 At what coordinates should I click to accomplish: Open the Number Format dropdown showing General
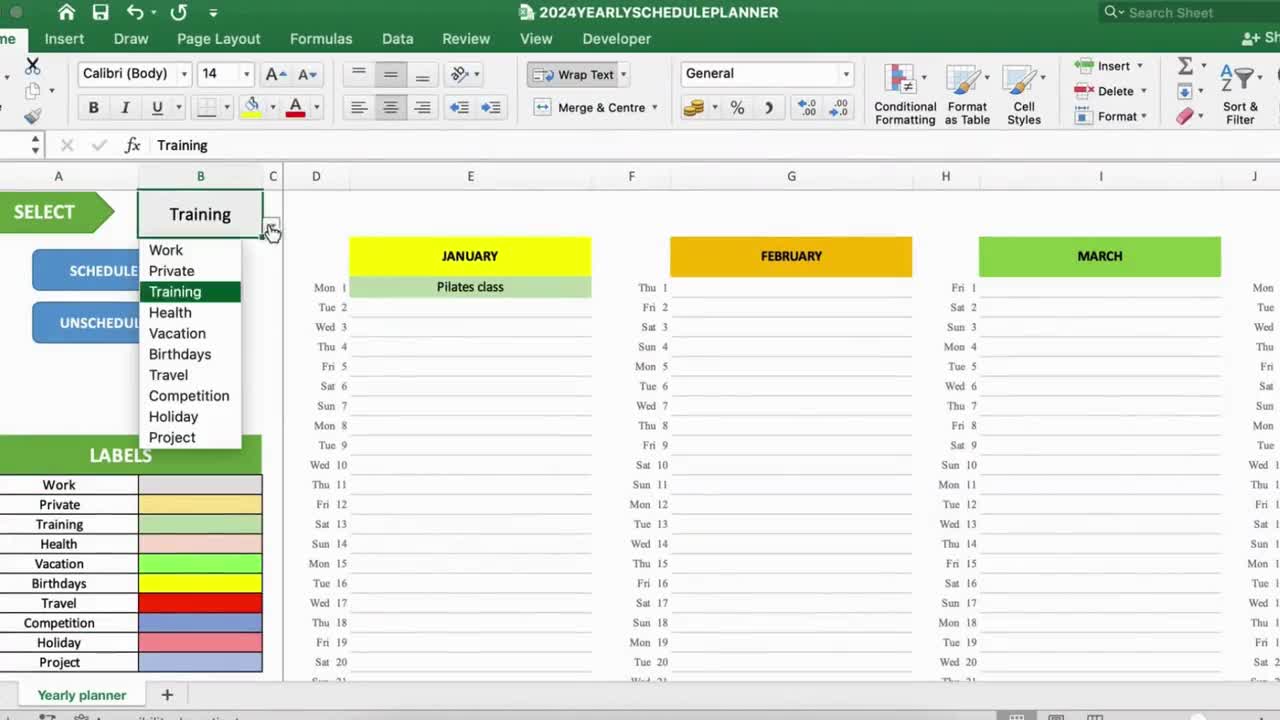766,73
